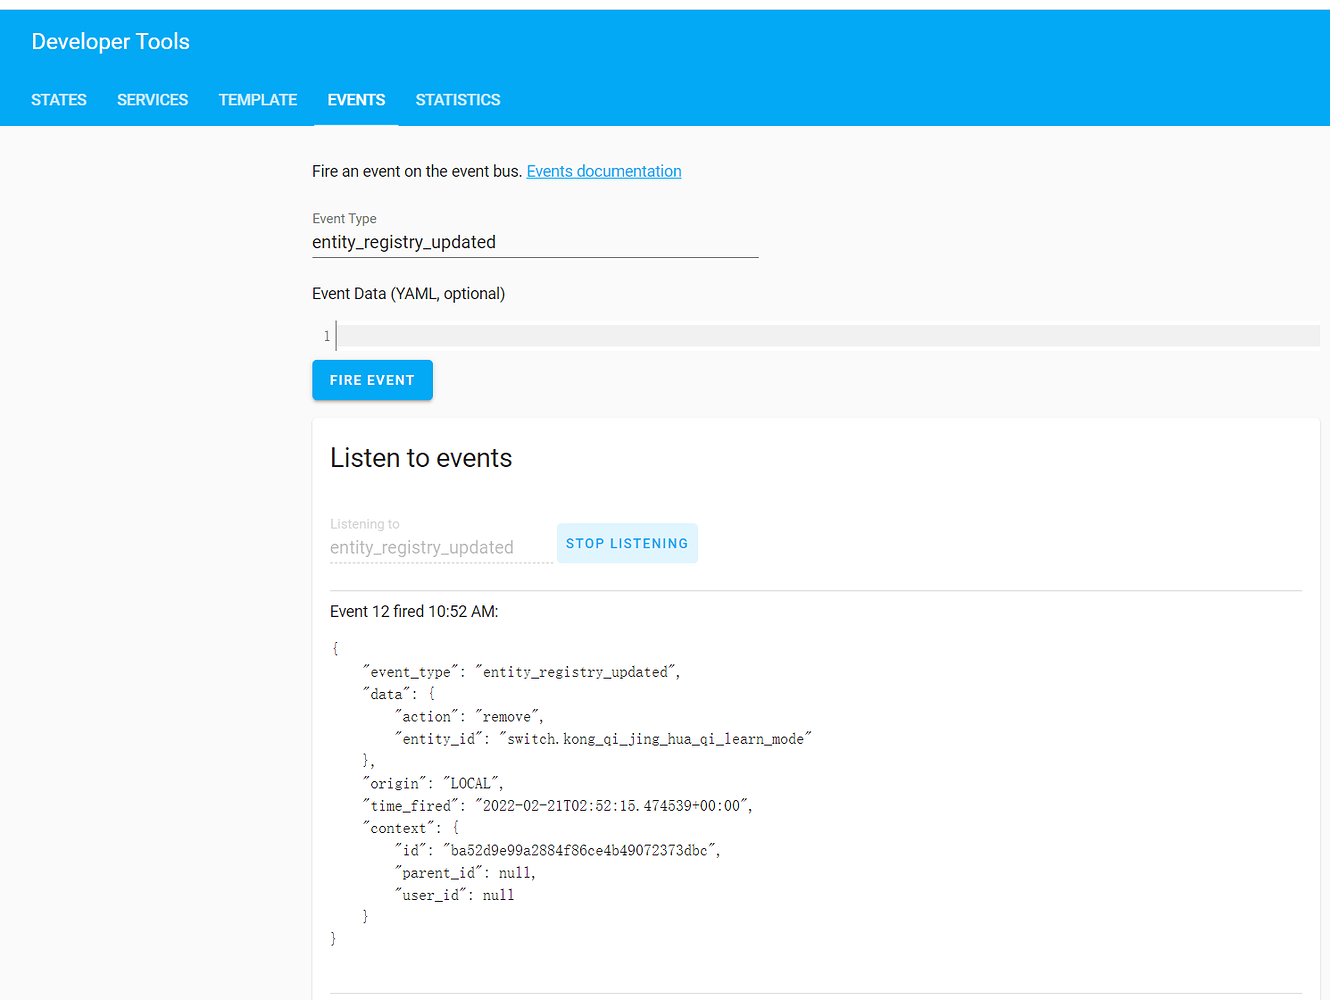The width and height of the screenshot is (1330, 1000).
Task: Click the Event Type input field
Action: click(x=535, y=242)
